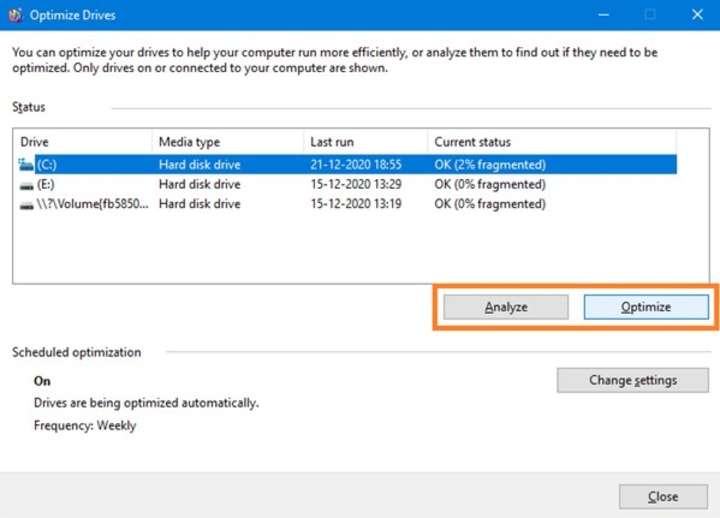720x518 pixels.
Task: Open Change settings for scheduled optimization
Action: [x=633, y=380]
